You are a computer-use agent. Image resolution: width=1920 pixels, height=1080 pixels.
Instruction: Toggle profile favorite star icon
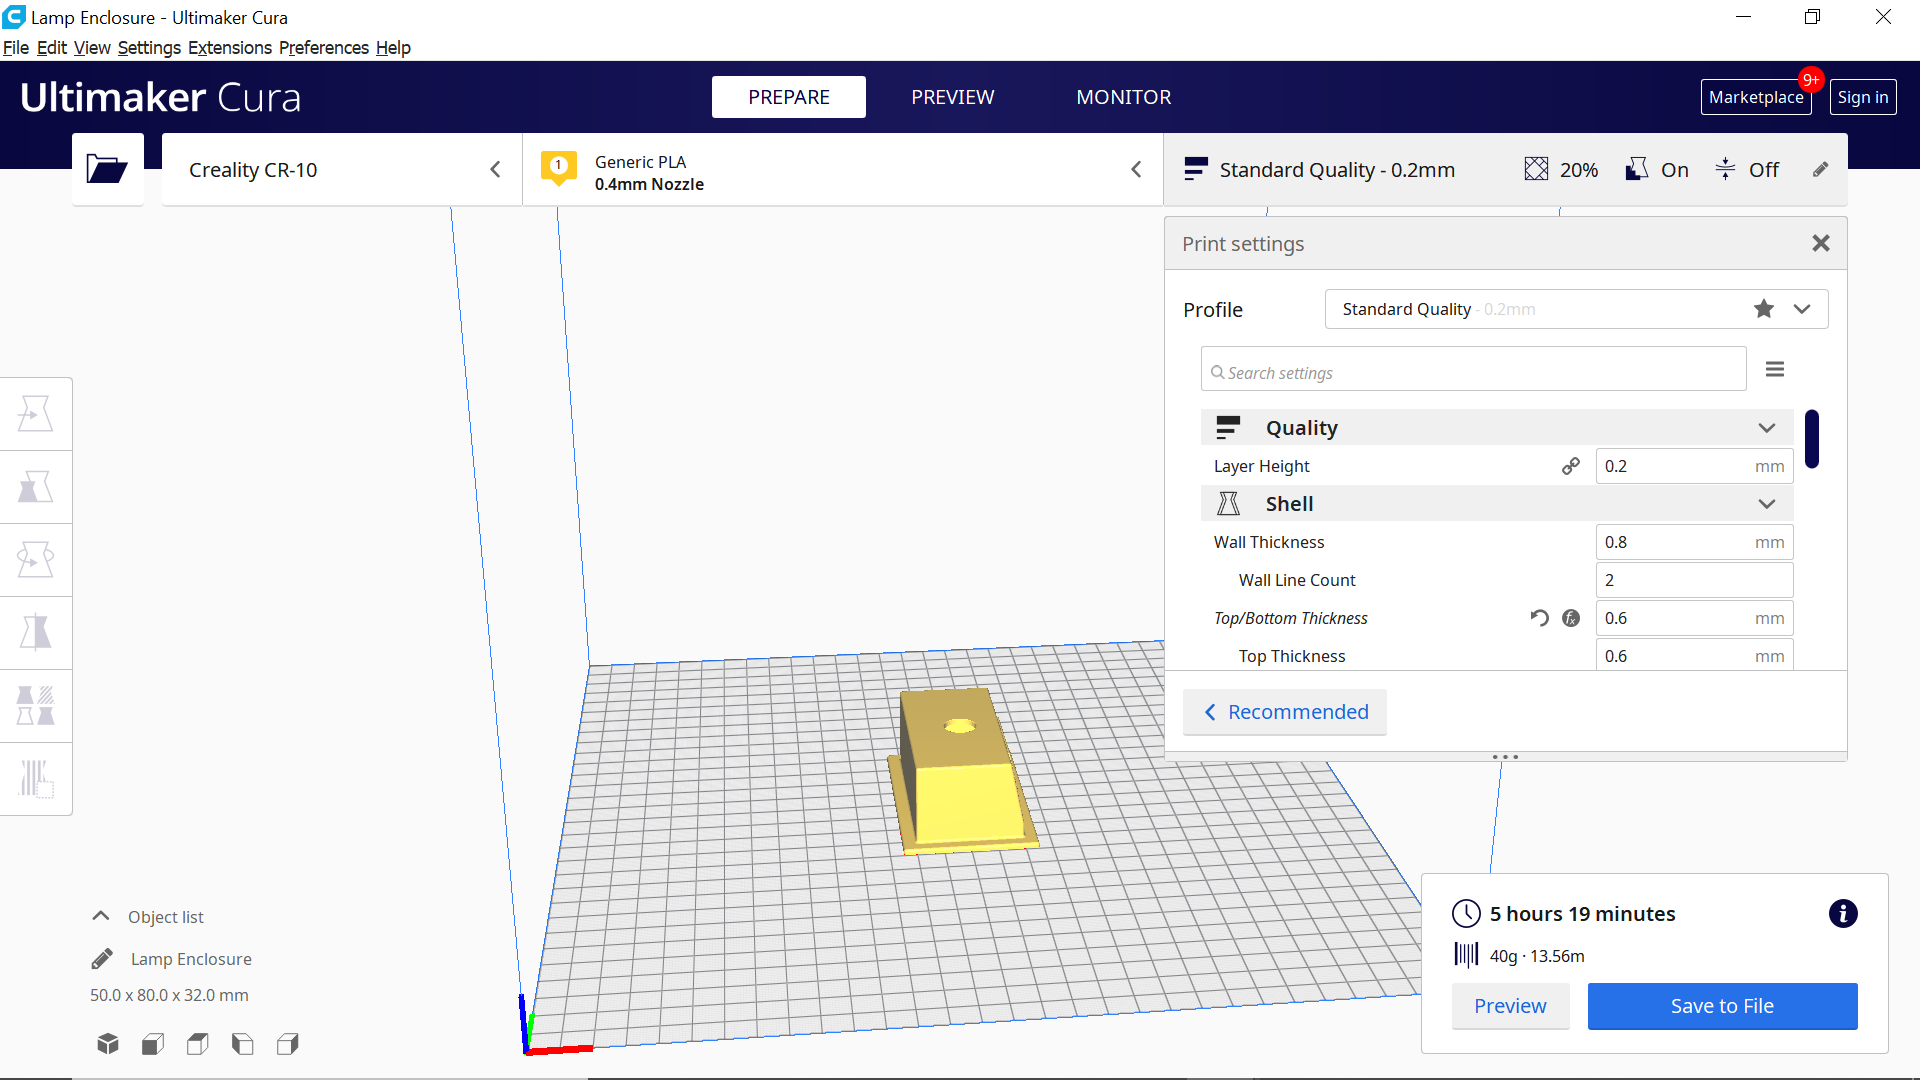click(1764, 309)
